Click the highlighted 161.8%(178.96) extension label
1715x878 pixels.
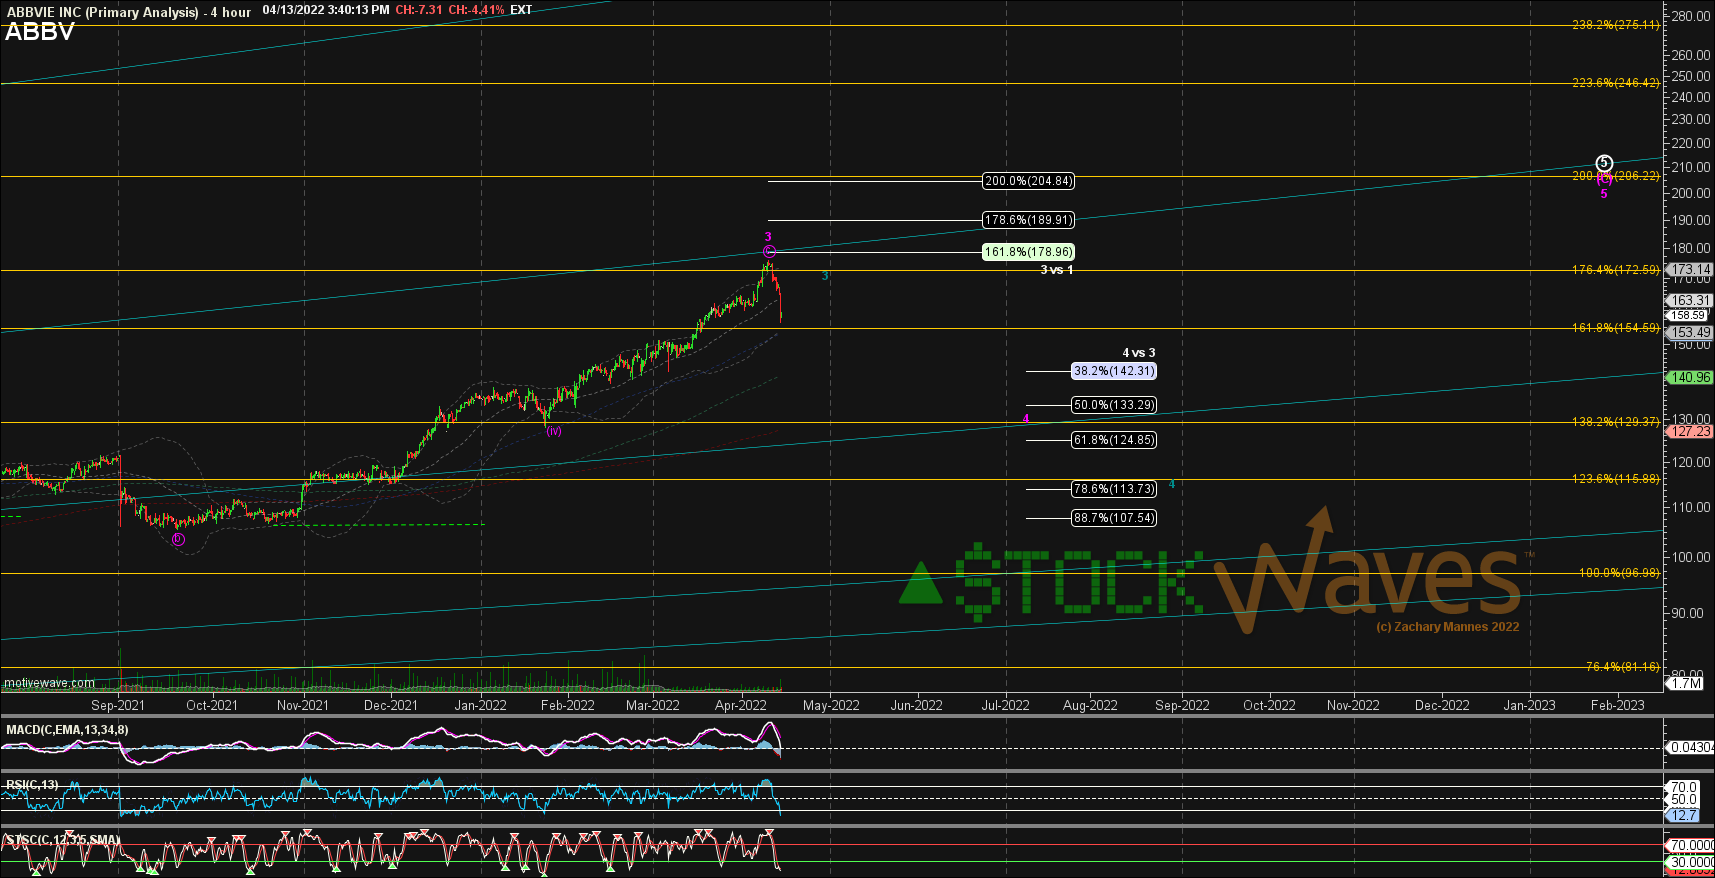click(1028, 252)
